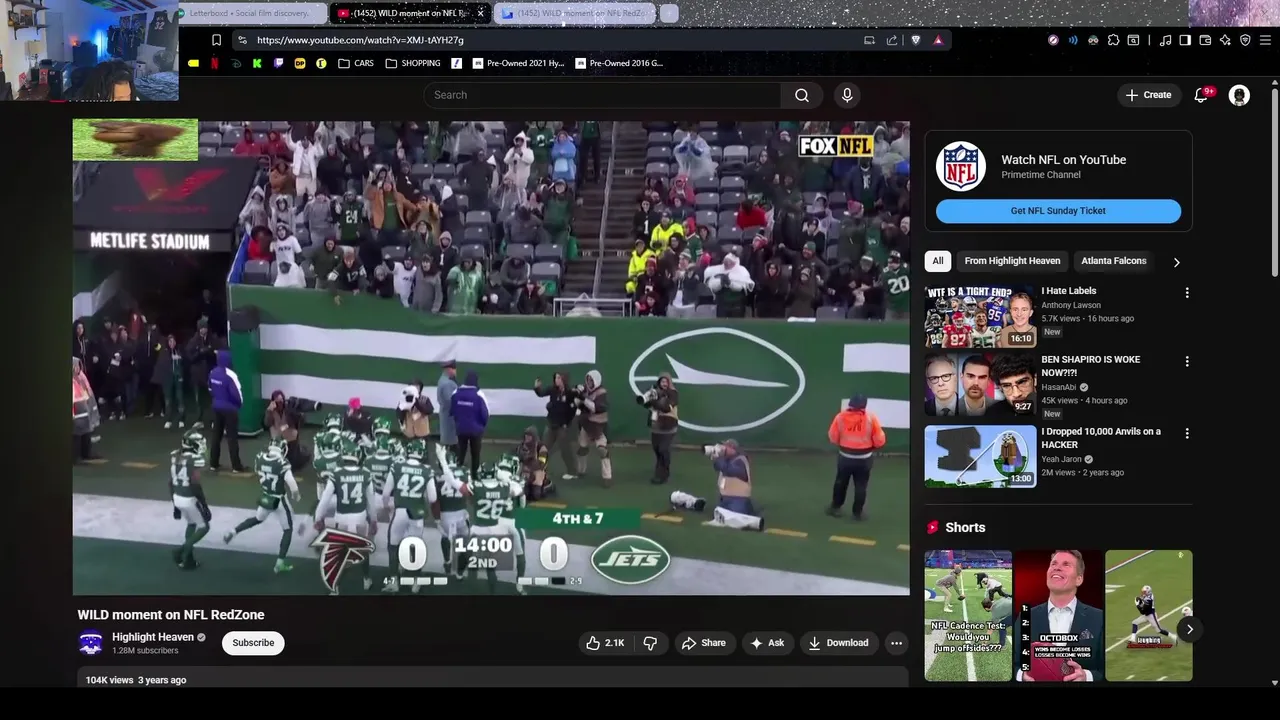Switch to the third WILD moment tab
The height and width of the screenshot is (720, 1280).
578,13
